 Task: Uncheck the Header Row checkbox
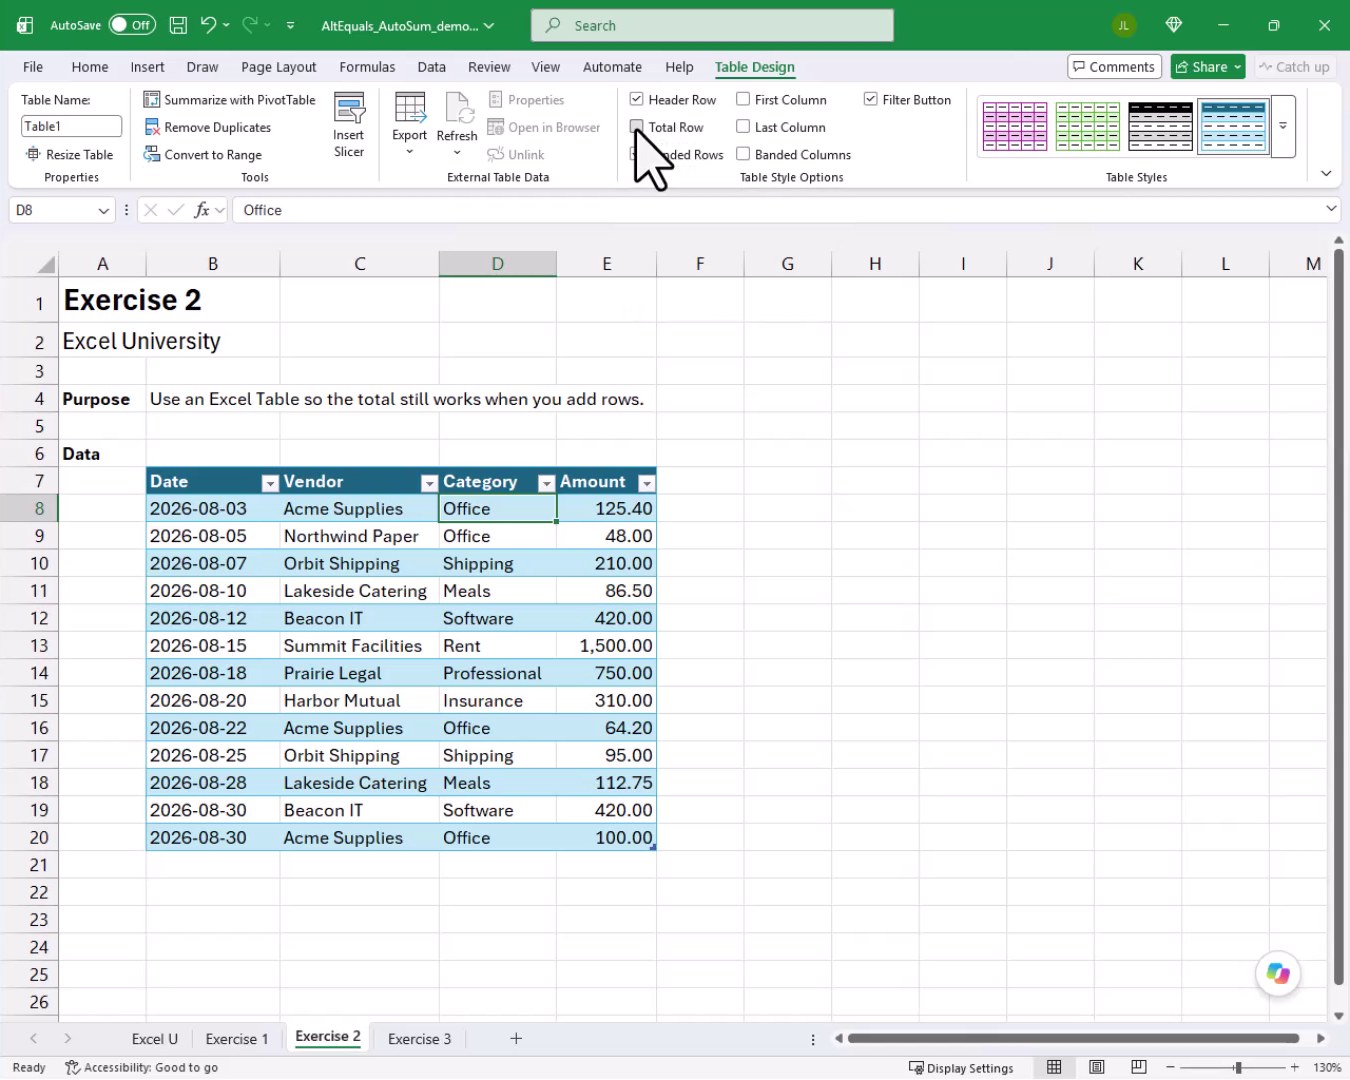(636, 99)
